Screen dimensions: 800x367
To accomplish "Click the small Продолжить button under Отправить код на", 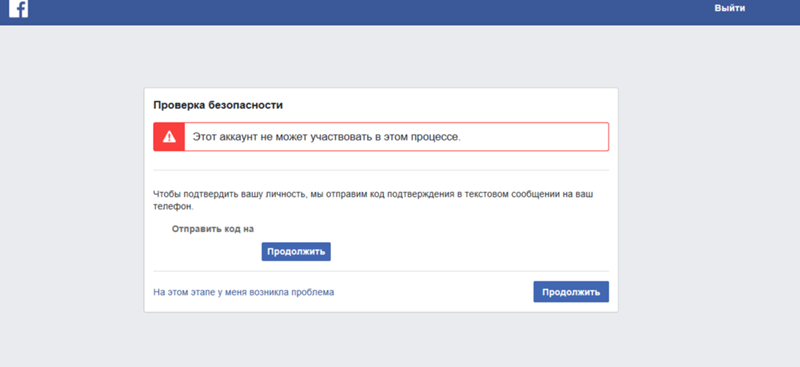I will (296, 252).
